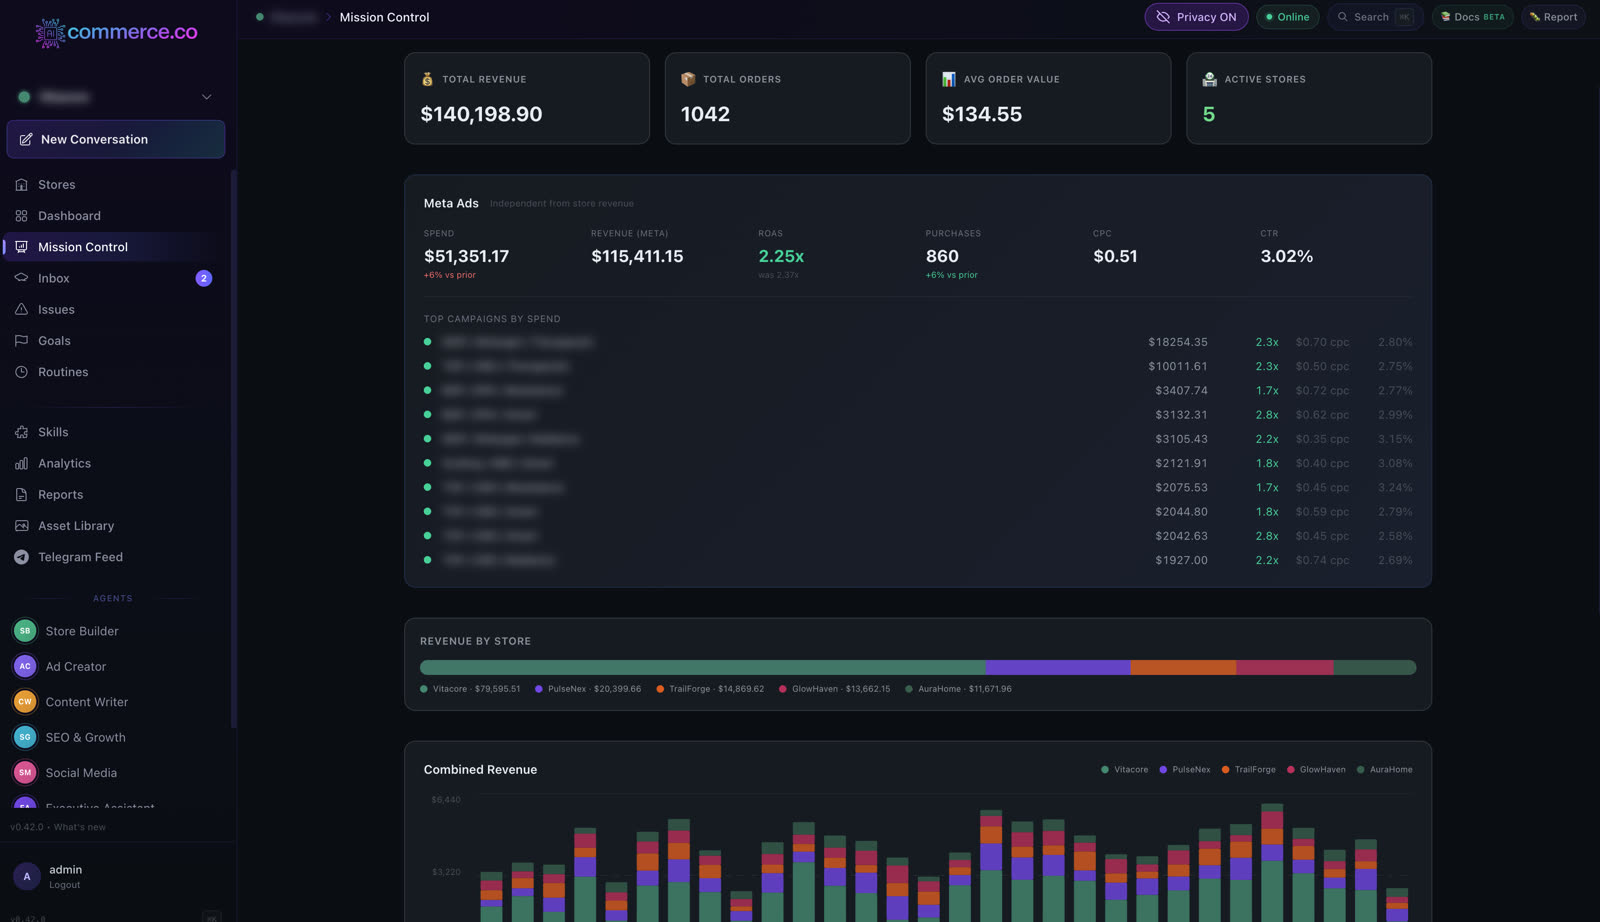The height and width of the screenshot is (922, 1600).
Task: Click the Inbox unread badge showing 2
Action: [x=204, y=278]
